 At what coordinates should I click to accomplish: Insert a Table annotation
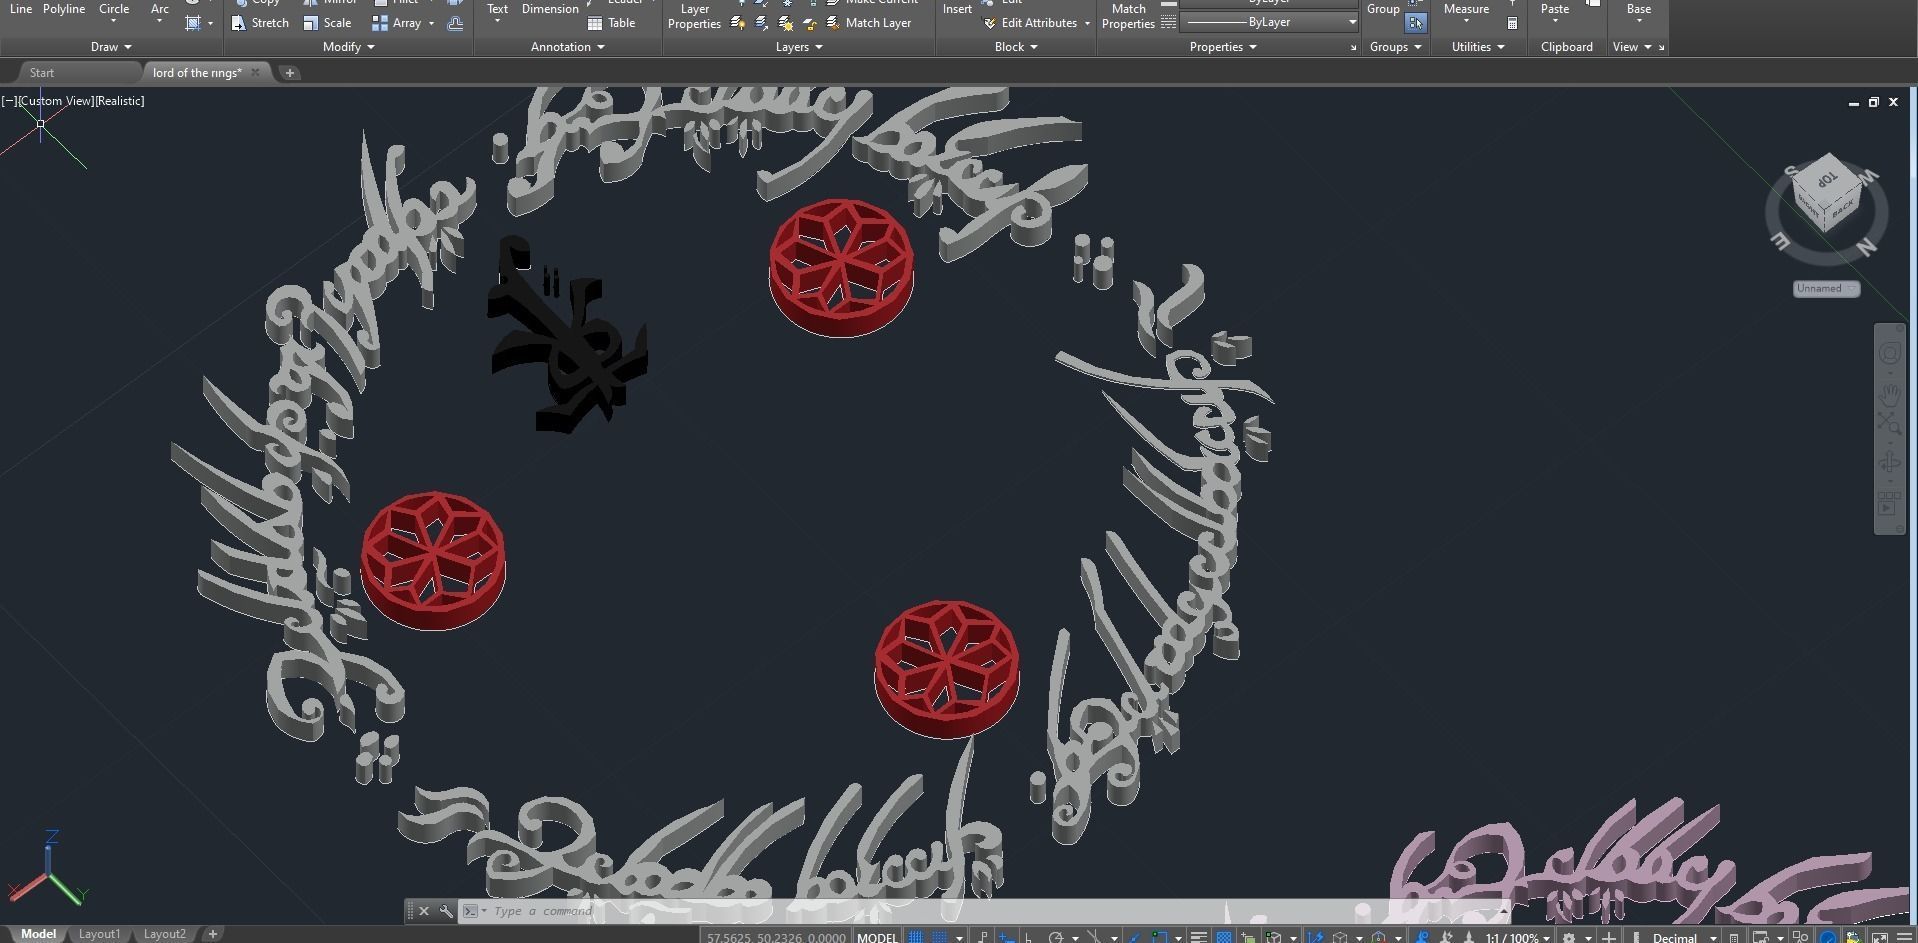point(611,23)
